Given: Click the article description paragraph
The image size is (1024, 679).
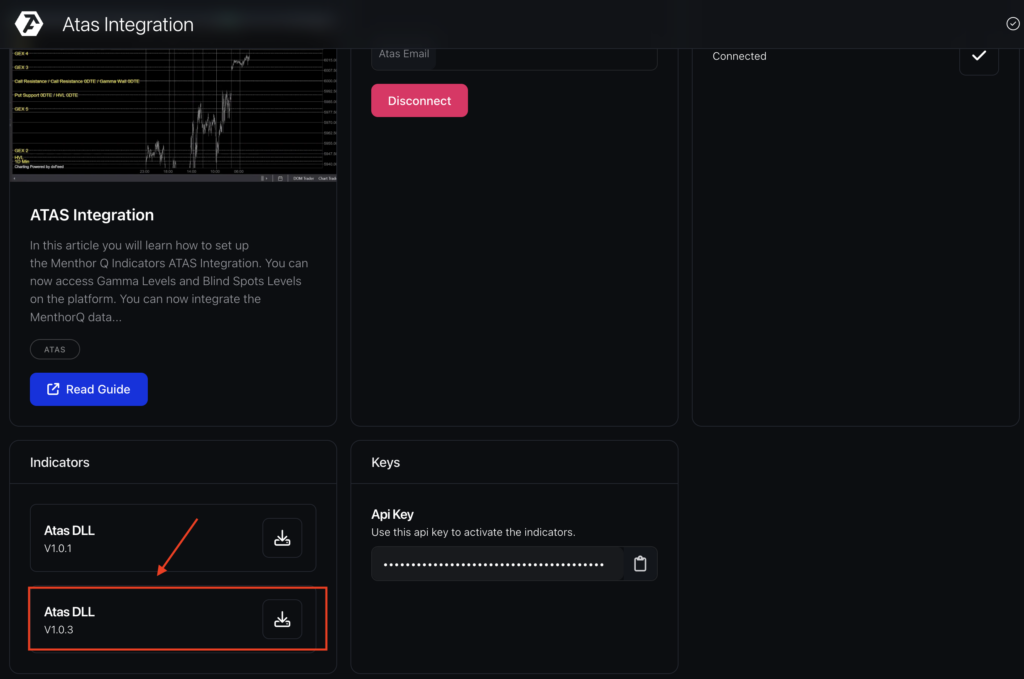Looking at the screenshot, I should pos(169,281).
